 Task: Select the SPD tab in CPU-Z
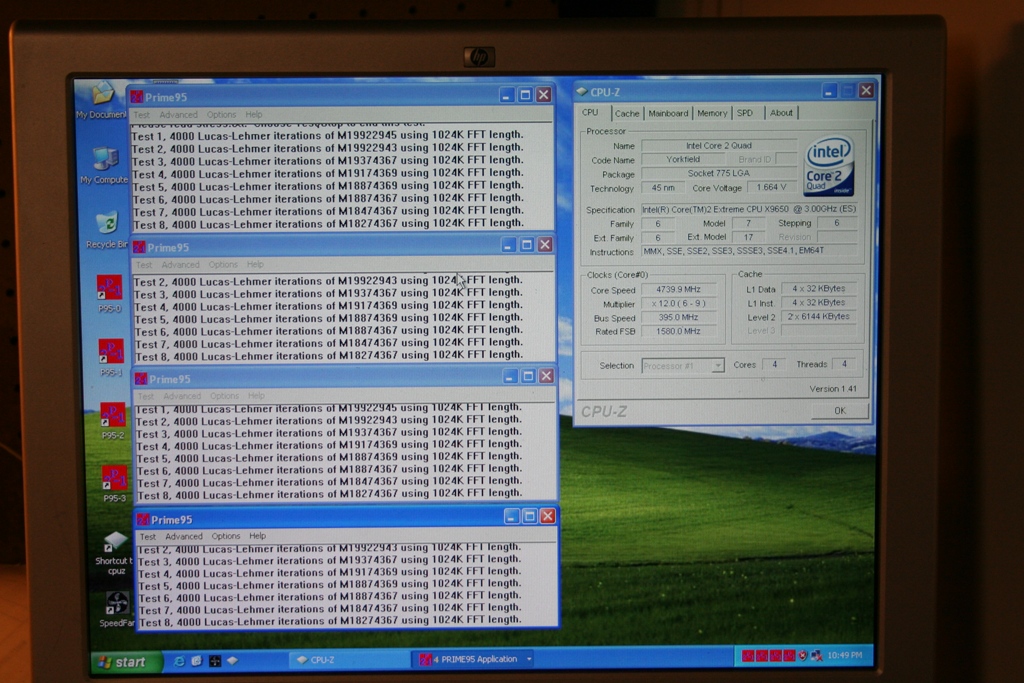[745, 113]
